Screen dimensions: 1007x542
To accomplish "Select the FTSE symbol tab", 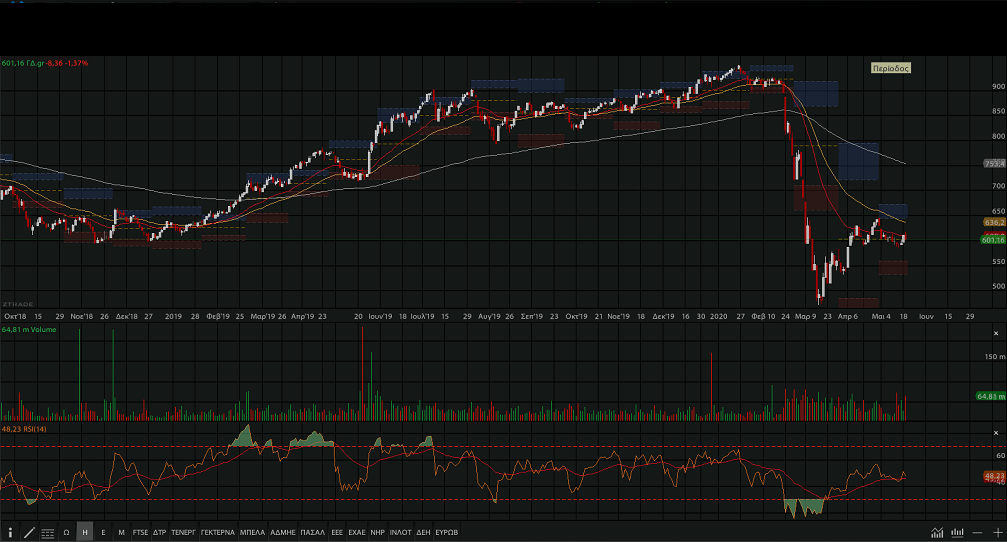I will pos(140,532).
